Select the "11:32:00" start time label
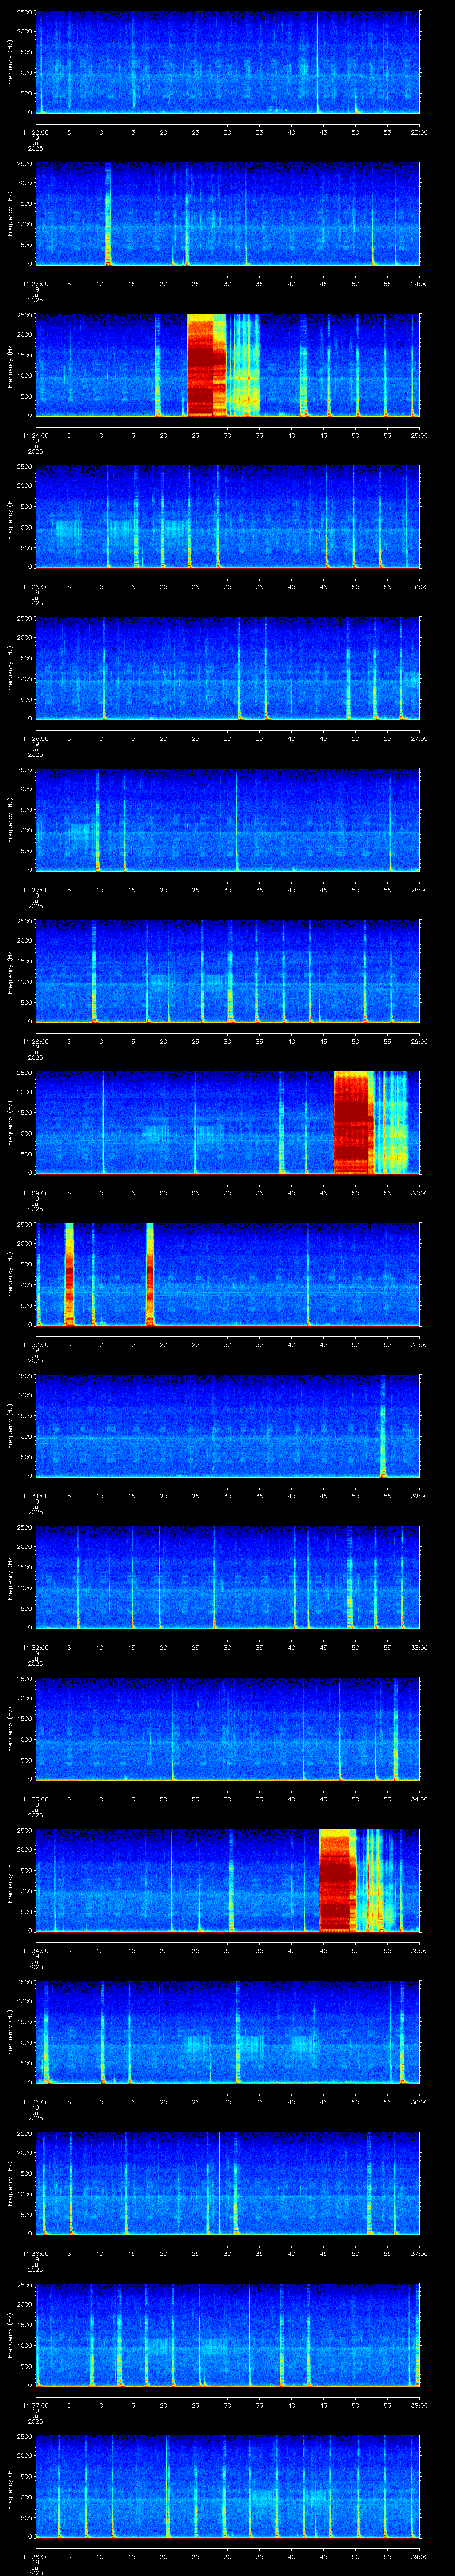The height and width of the screenshot is (2576, 455). tap(35, 1647)
